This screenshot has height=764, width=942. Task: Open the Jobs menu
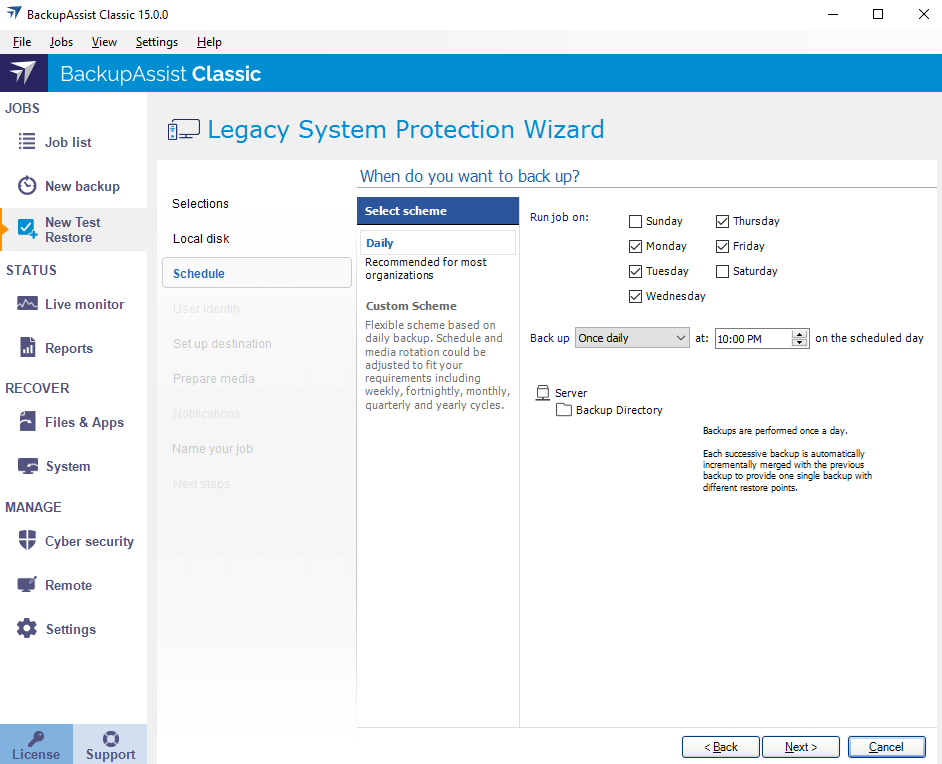pos(61,42)
